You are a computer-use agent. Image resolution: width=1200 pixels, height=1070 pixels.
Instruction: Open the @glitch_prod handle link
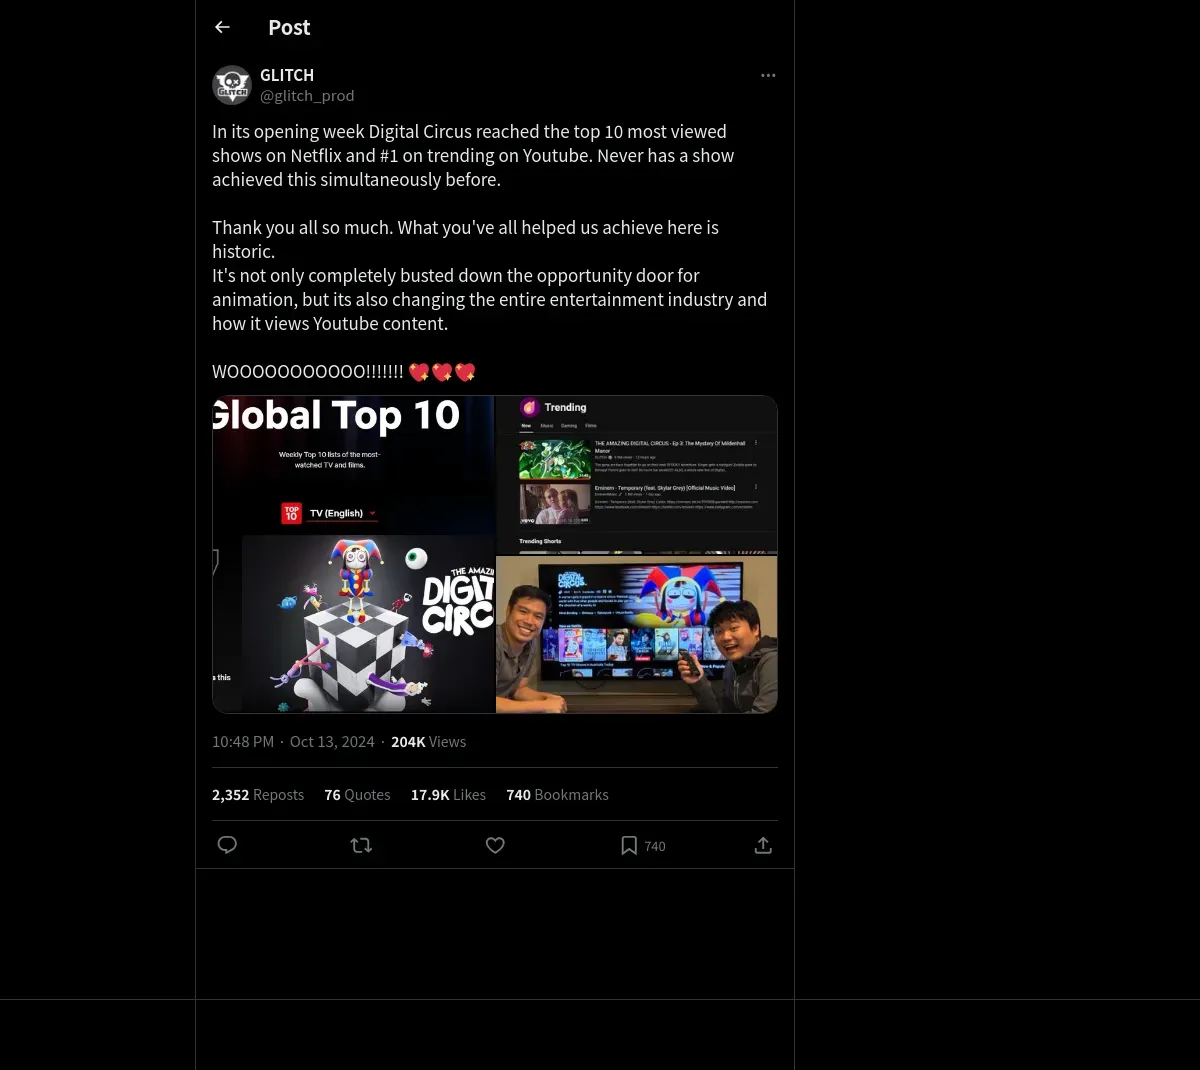click(307, 95)
